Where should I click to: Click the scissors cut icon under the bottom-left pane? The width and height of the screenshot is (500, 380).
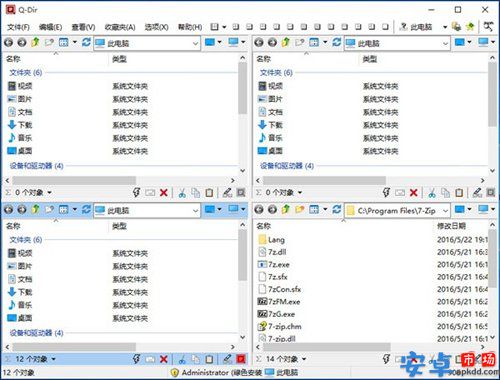pos(182,359)
